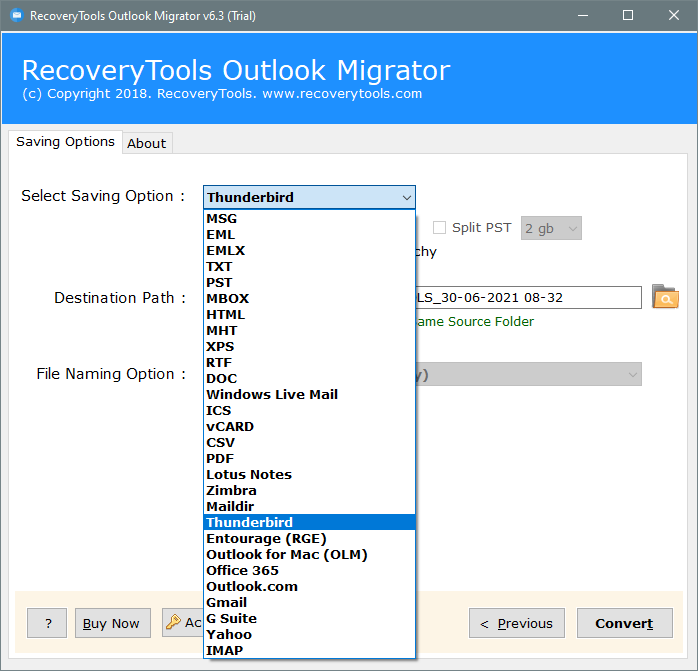Viewport: 698px width, 671px height.
Task: Choose MSG from the saving list
Action: [x=309, y=219]
